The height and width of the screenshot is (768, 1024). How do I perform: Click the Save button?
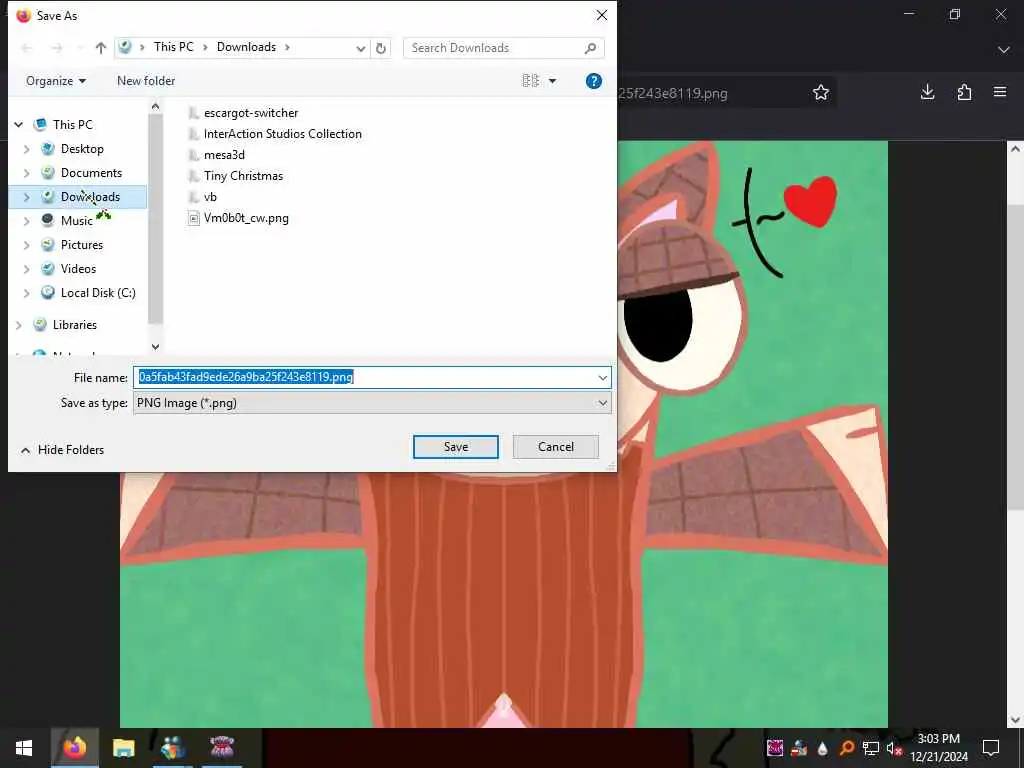pyautogui.click(x=456, y=447)
